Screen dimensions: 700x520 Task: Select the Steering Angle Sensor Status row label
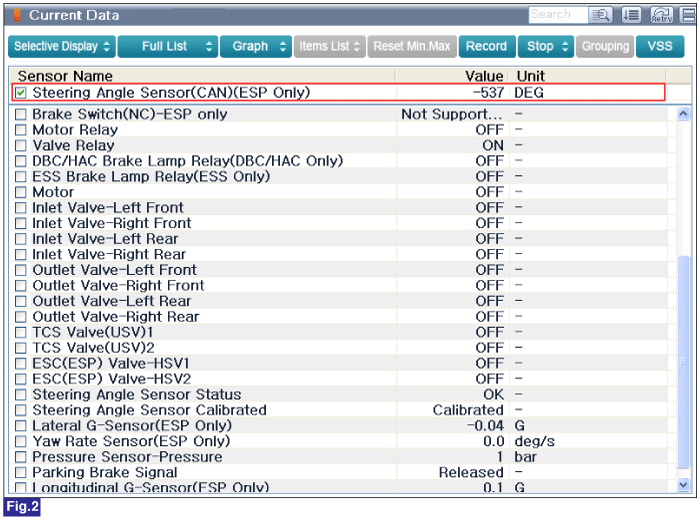(137, 395)
